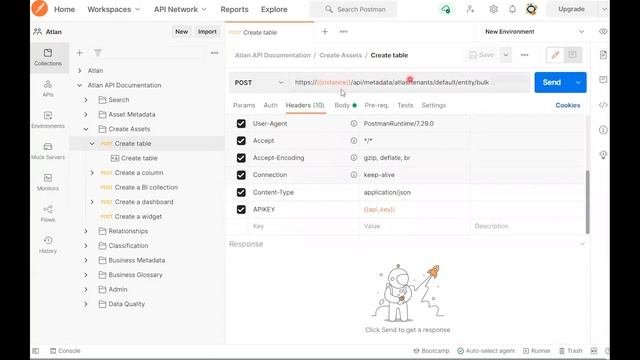Uncheck the Accept-Encoding header checkbox
This screenshot has height=360, width=640.
241,158
